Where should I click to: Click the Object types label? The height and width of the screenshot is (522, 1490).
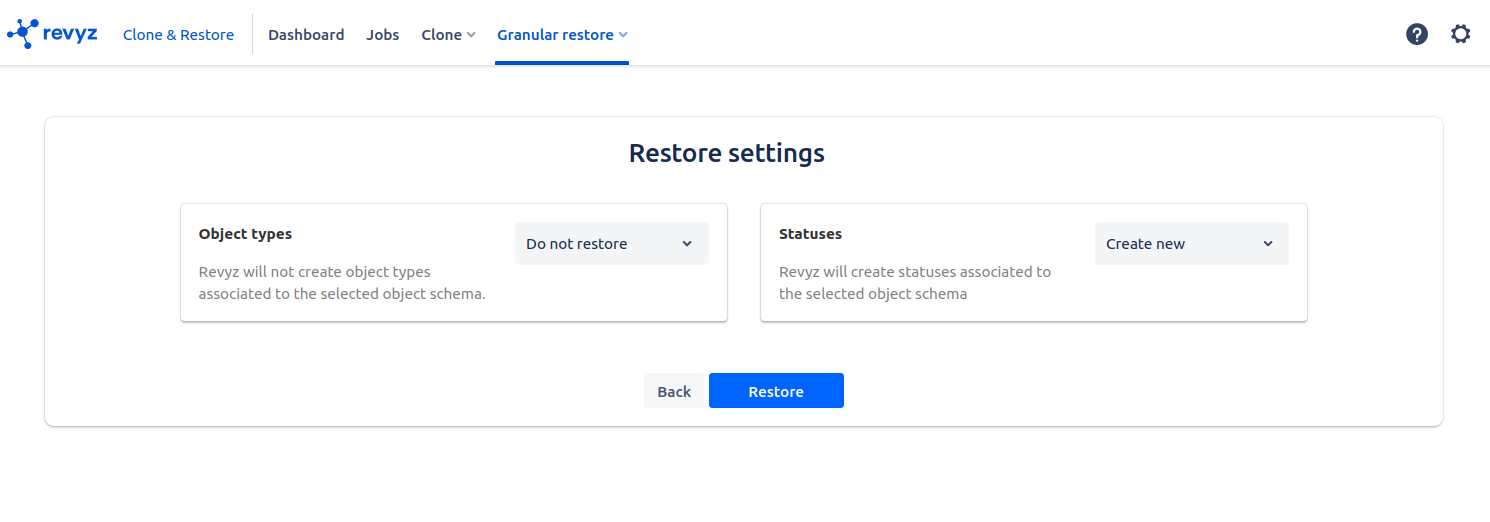click(245, 234)
